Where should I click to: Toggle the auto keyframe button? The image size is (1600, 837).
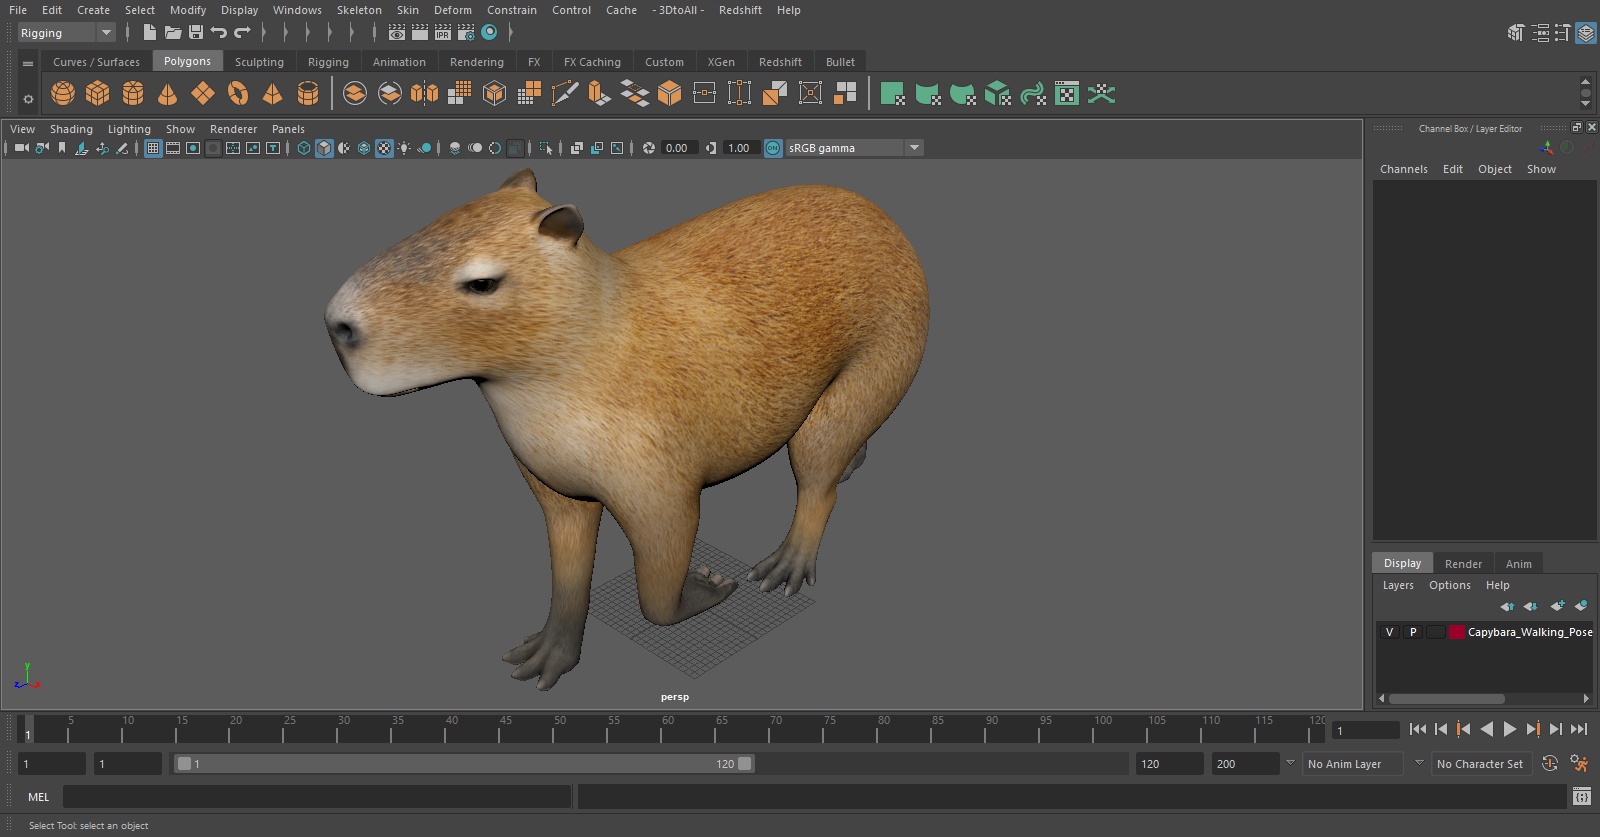(1550, 764)
